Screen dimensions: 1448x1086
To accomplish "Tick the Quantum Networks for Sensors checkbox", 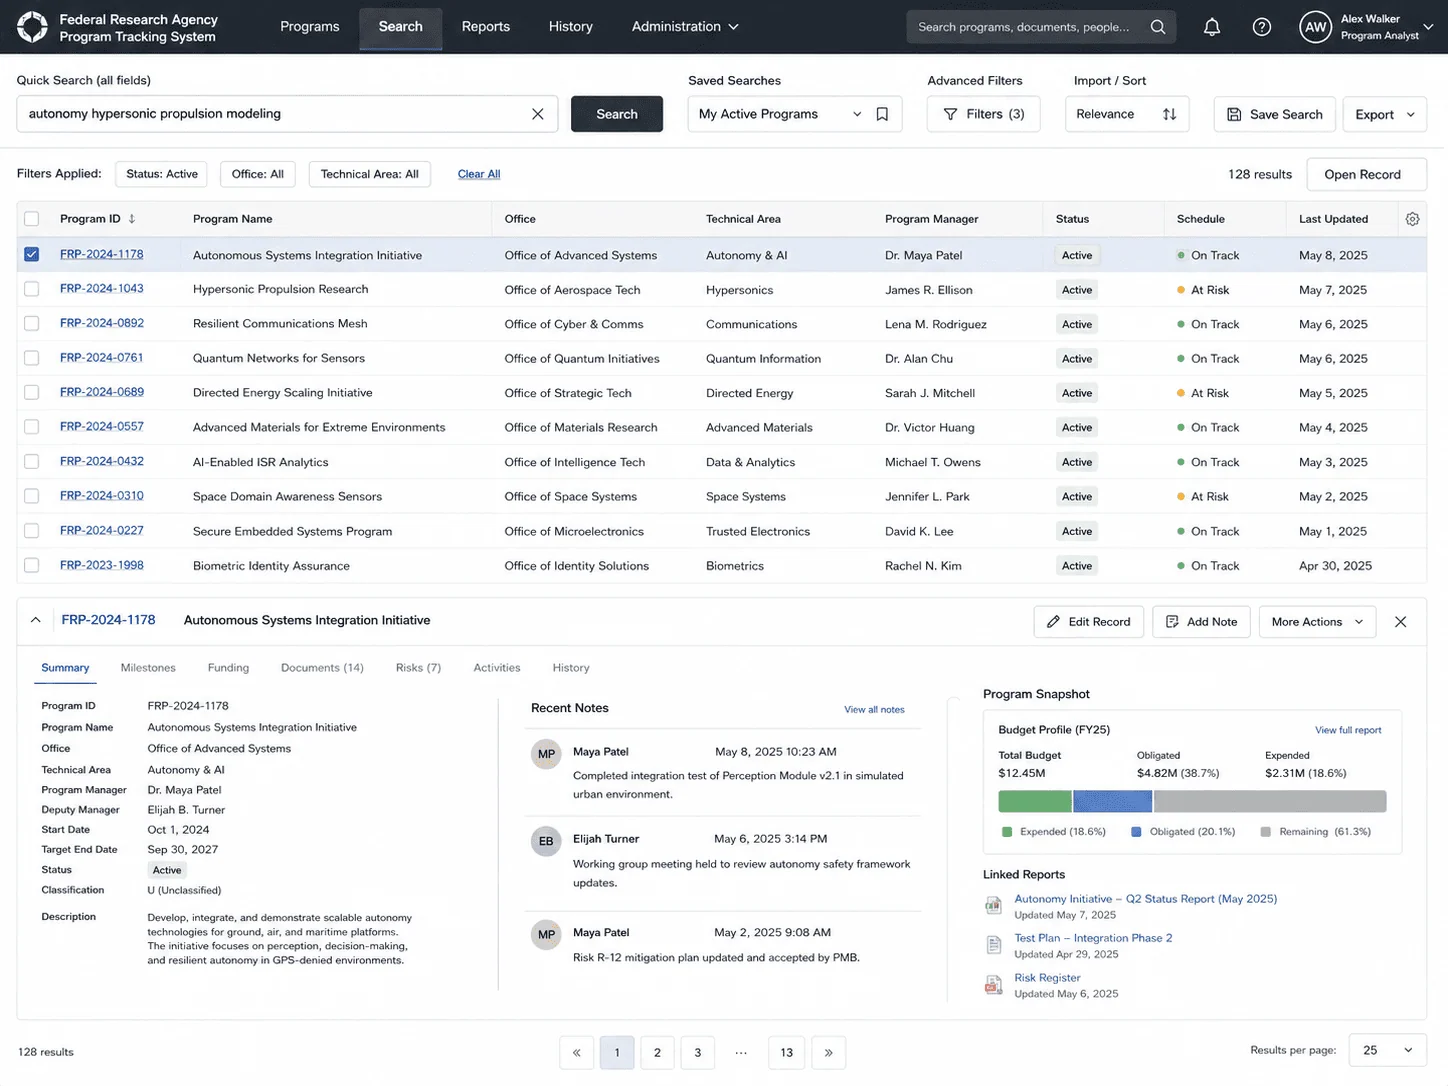I will pos(32,358).
